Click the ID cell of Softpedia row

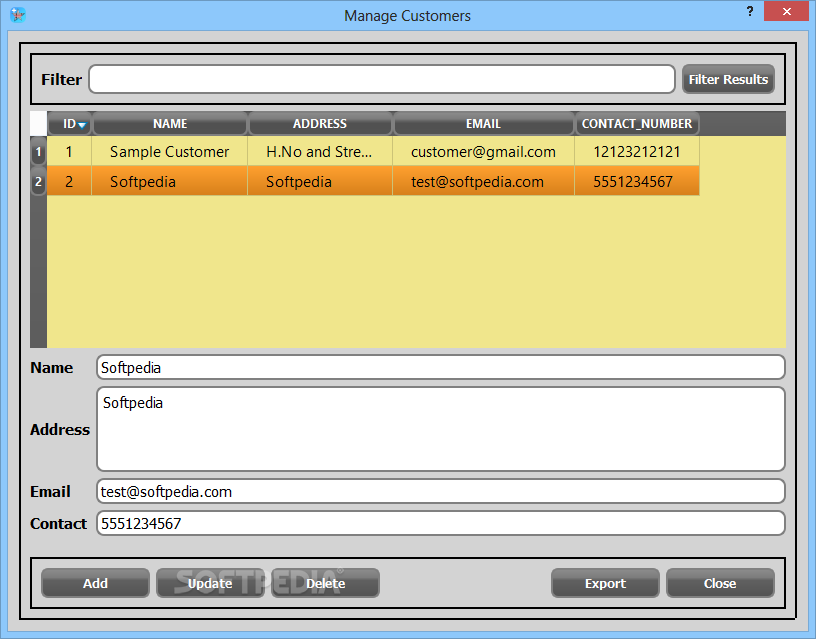69,181
